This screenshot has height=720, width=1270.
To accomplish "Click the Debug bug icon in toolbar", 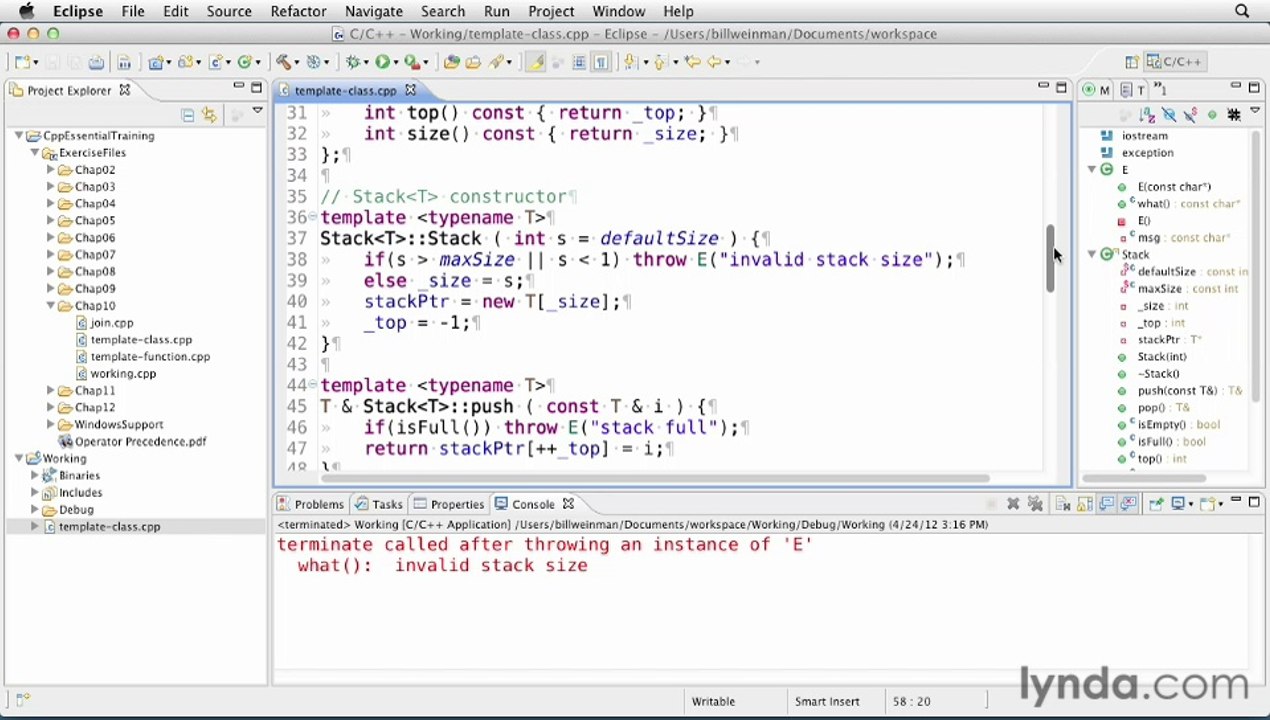I will [353, 62].
